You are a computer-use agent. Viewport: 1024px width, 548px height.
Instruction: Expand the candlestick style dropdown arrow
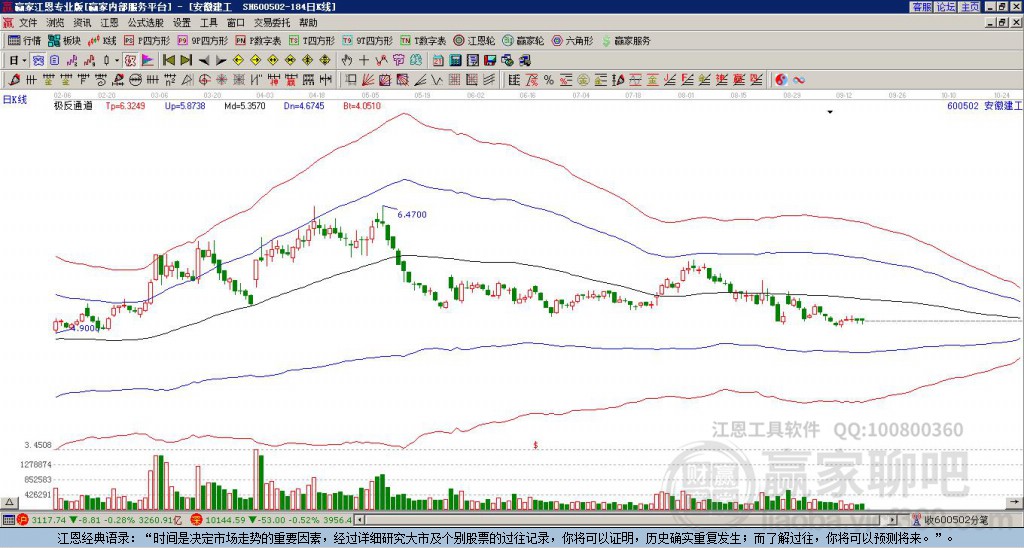pos(117,61)
